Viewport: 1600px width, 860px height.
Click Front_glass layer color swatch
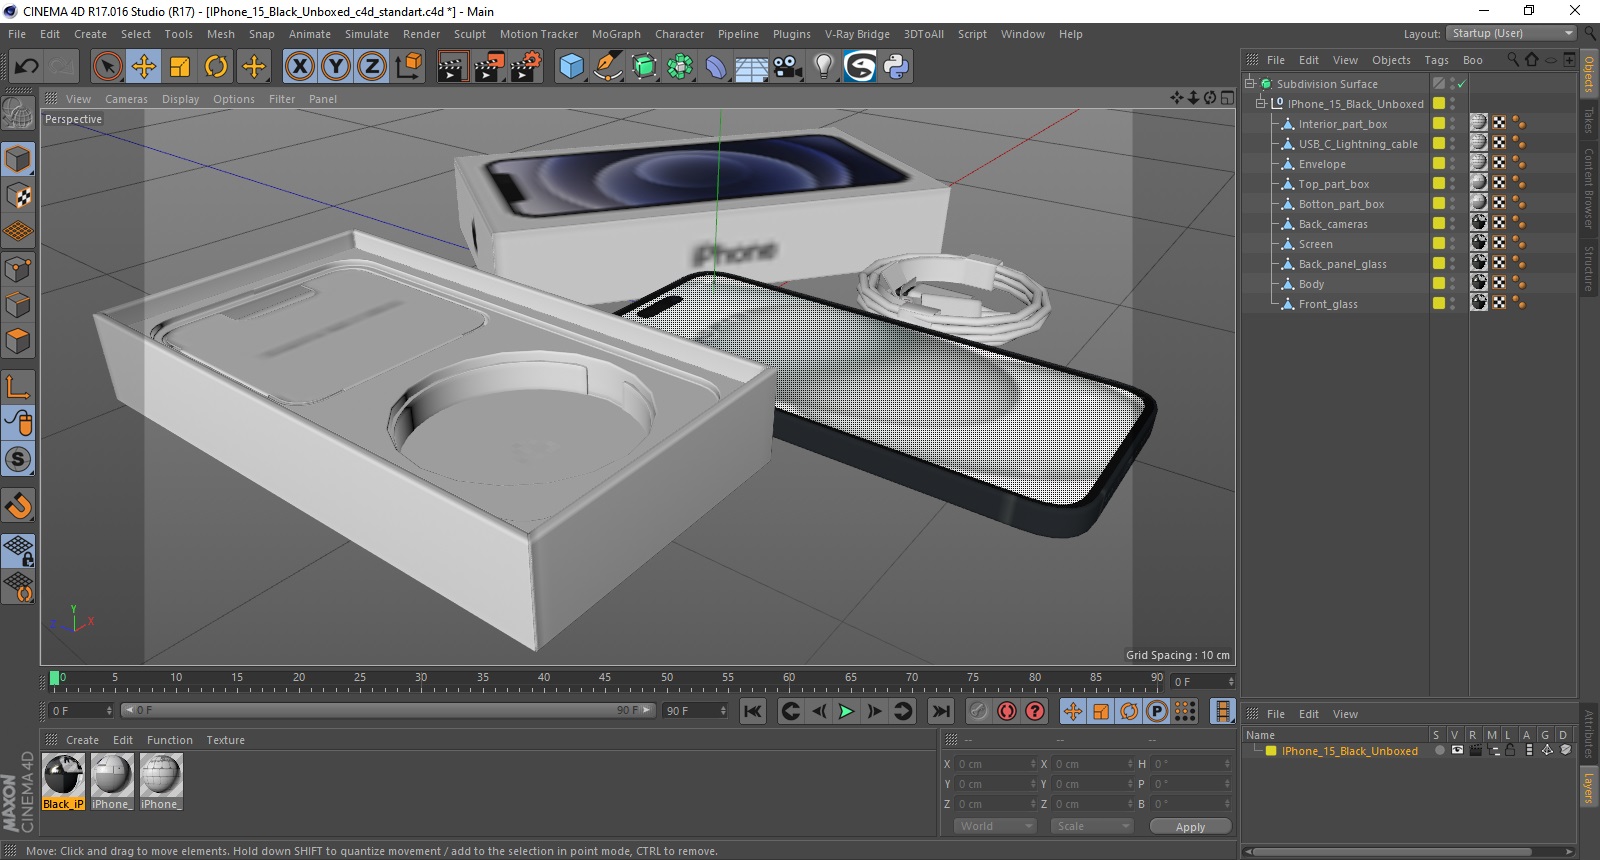(x=1439, y=303)
